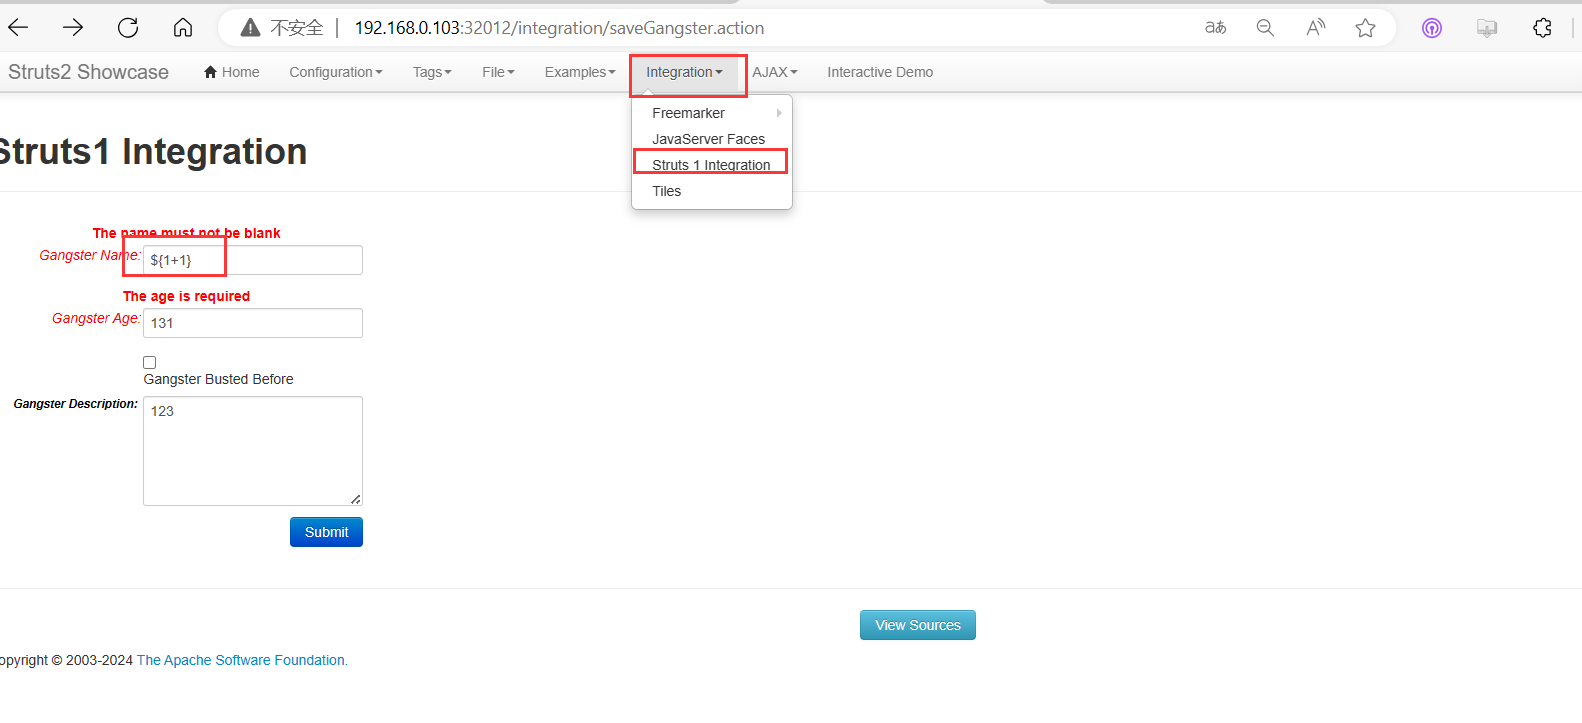Image resolution: width=1582 pixels, height=723 pixels.
Task: Click the zoom magnifier icon in address bar
Action: [x=1265, y=28]
